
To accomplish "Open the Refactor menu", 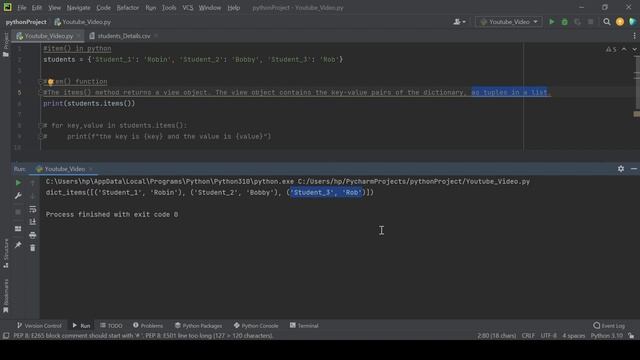I will (x=128, y=8).
